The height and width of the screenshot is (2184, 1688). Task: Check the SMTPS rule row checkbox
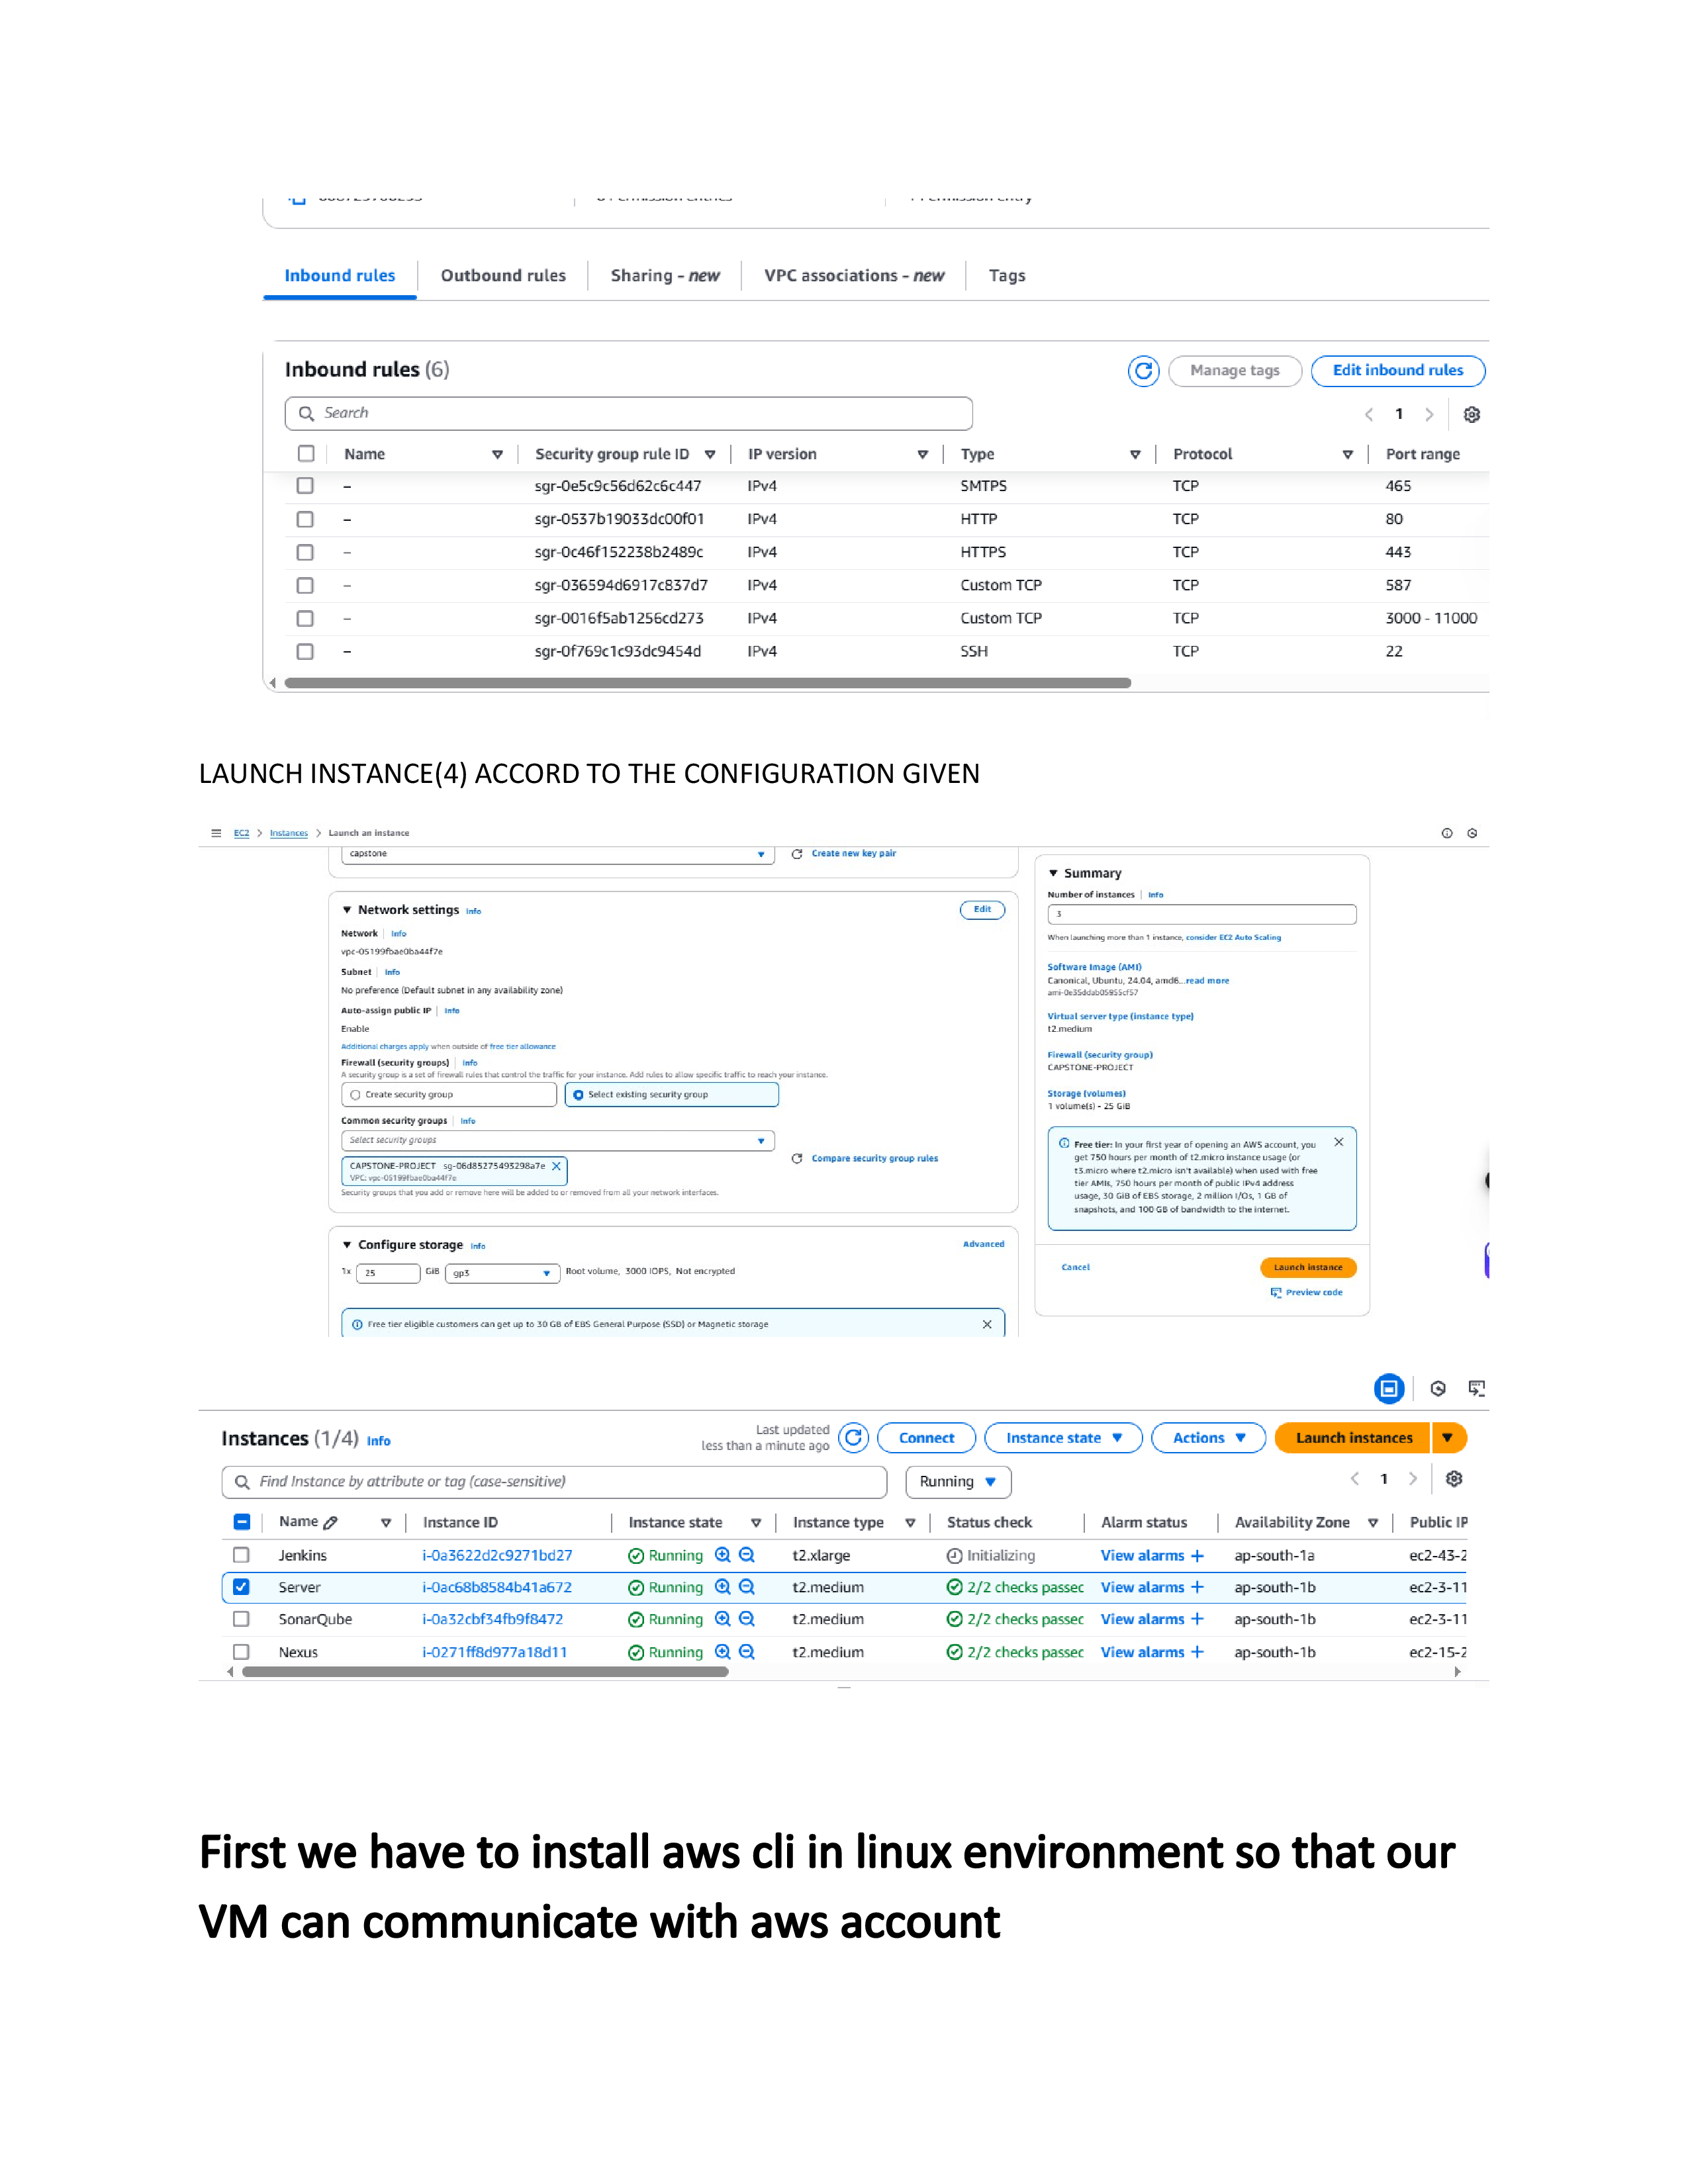point(305,486)
